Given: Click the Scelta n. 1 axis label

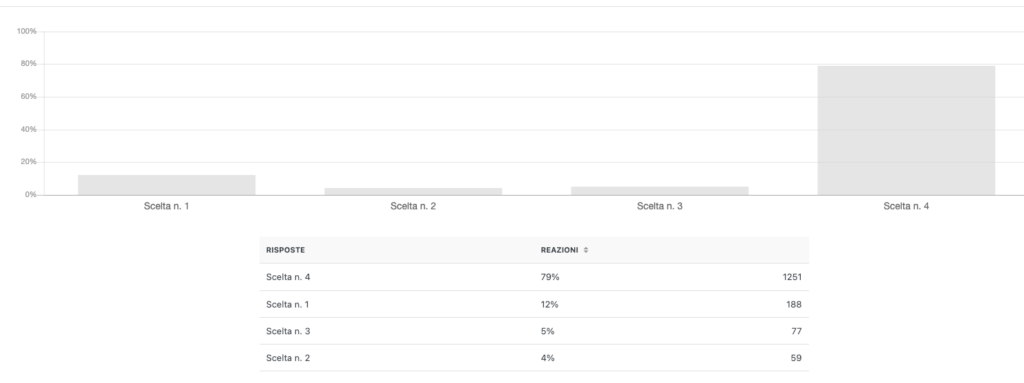Looking at the screenshot, I should [167, 206].
